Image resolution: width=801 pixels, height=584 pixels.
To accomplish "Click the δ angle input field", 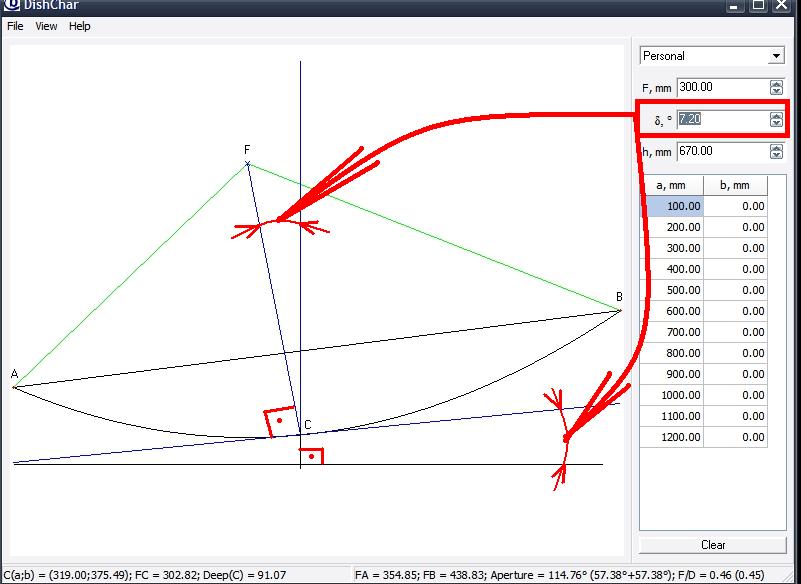I will pyautogui.click(x=722, y=119).
